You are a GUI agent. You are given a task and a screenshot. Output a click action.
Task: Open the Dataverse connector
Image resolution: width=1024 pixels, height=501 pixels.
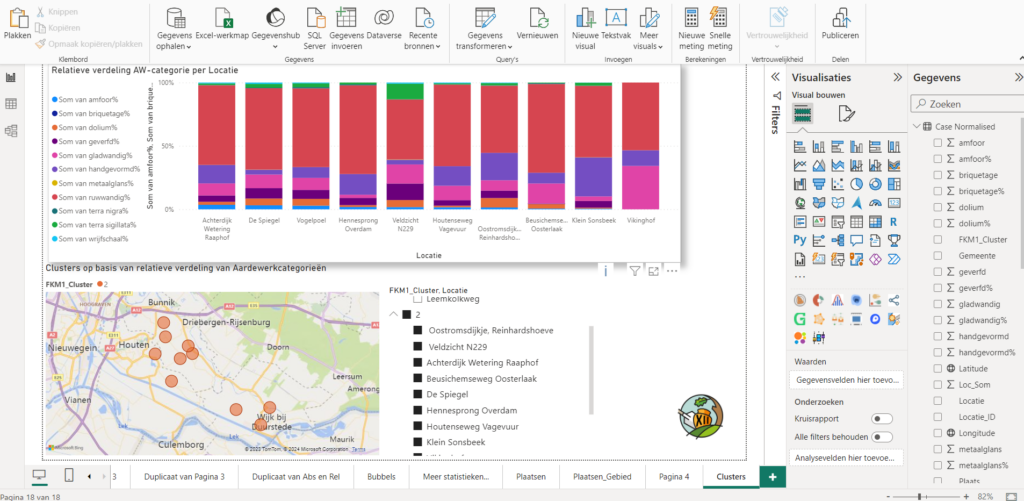click(384, 19)
